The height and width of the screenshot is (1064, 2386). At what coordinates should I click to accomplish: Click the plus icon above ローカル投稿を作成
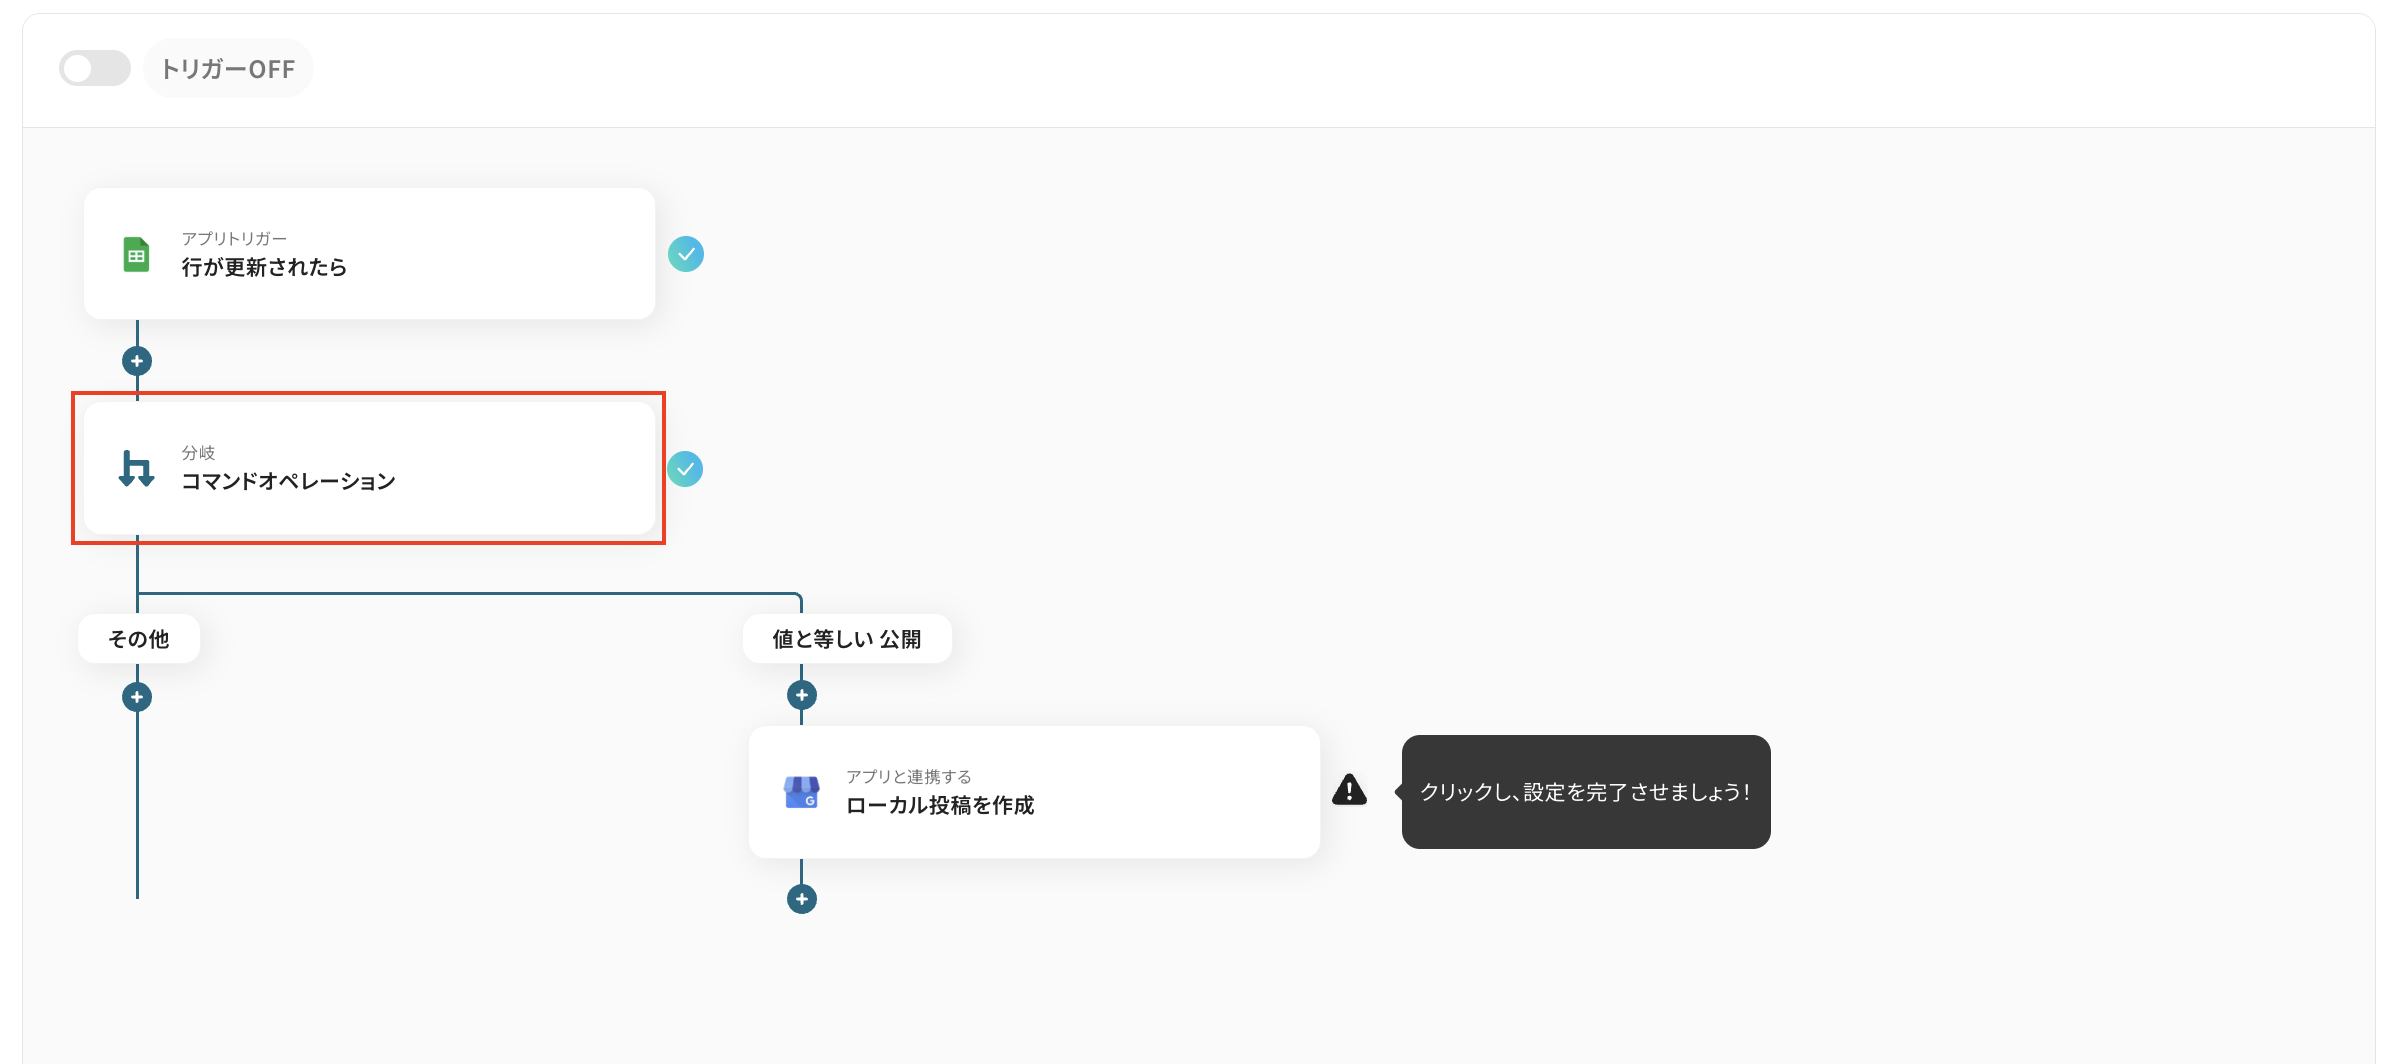coord(801,693)
